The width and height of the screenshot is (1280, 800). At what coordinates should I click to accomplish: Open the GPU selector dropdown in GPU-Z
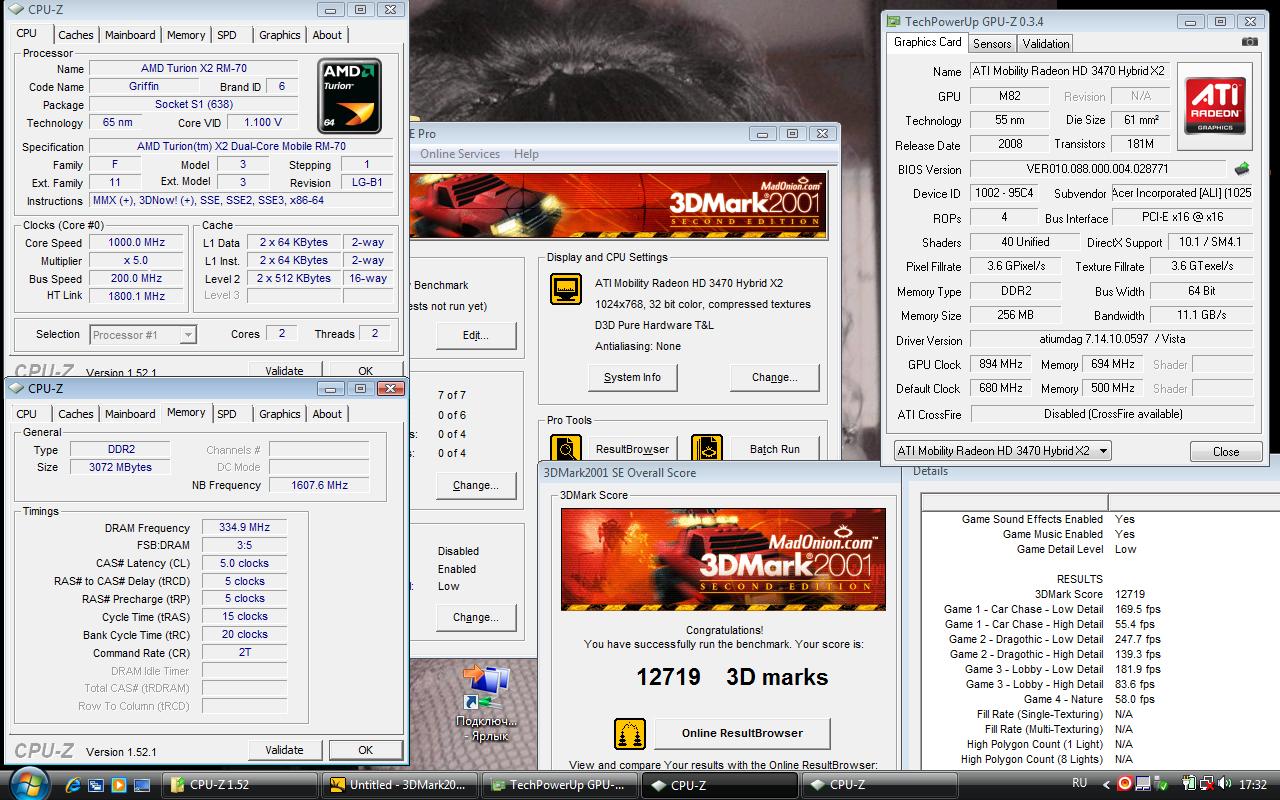coord(1002,451)
